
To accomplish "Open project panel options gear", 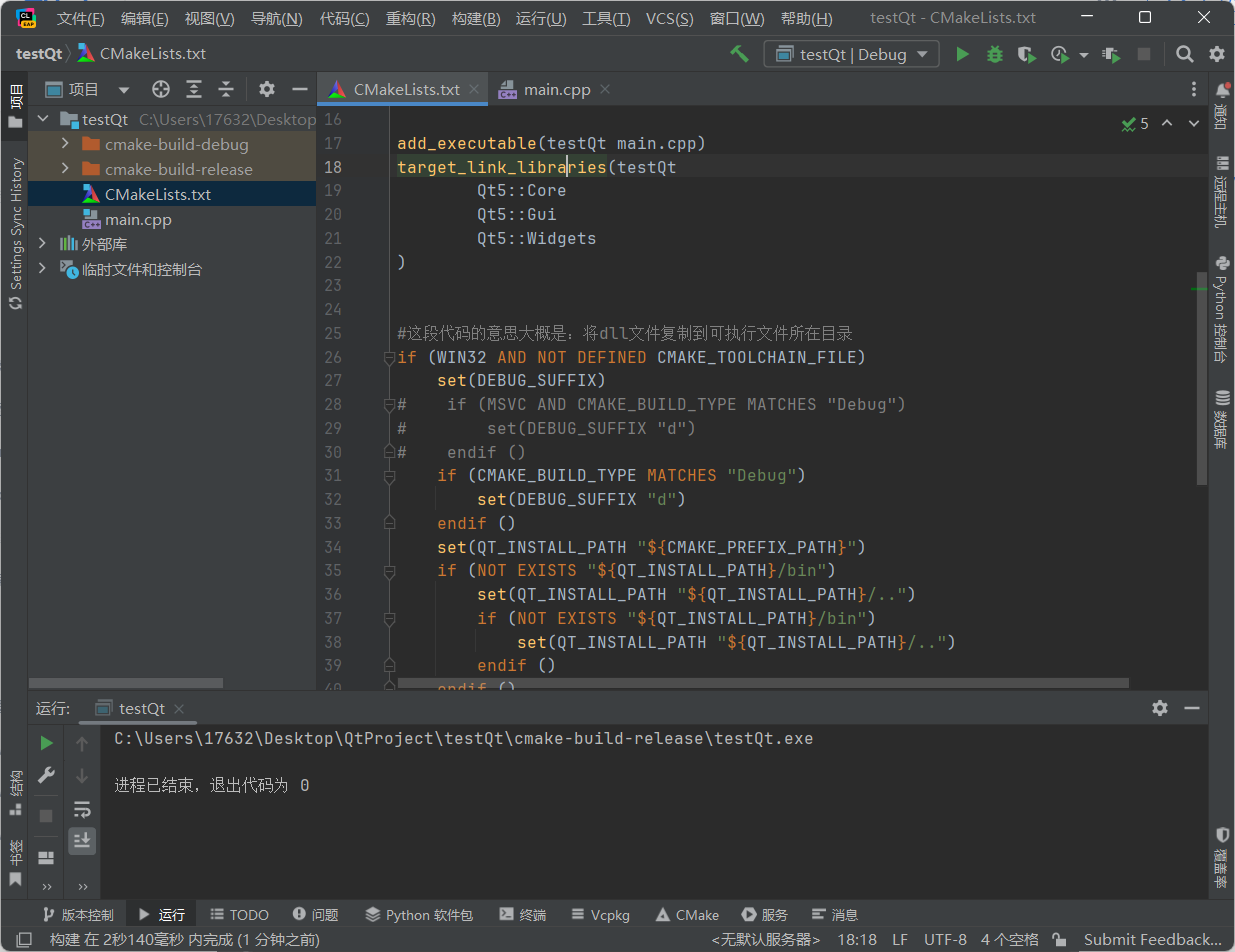I will (x=267, y=89).
